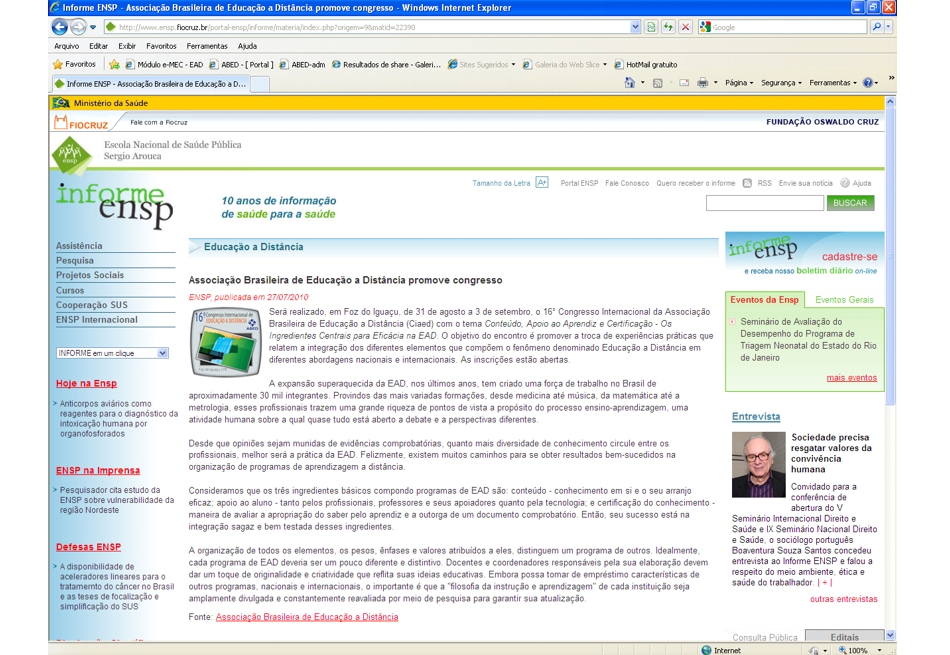
Task: Click the RSS feeds toolbar icon
Action: (657, 83)
